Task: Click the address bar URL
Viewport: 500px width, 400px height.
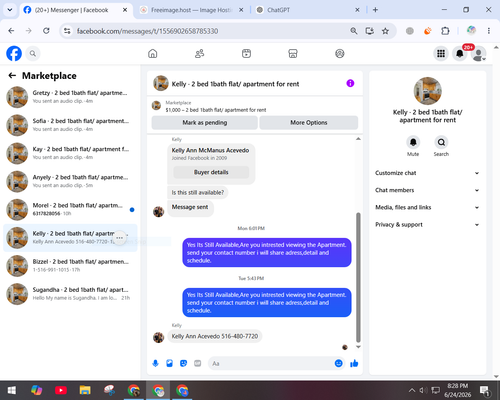Action: 147,31
